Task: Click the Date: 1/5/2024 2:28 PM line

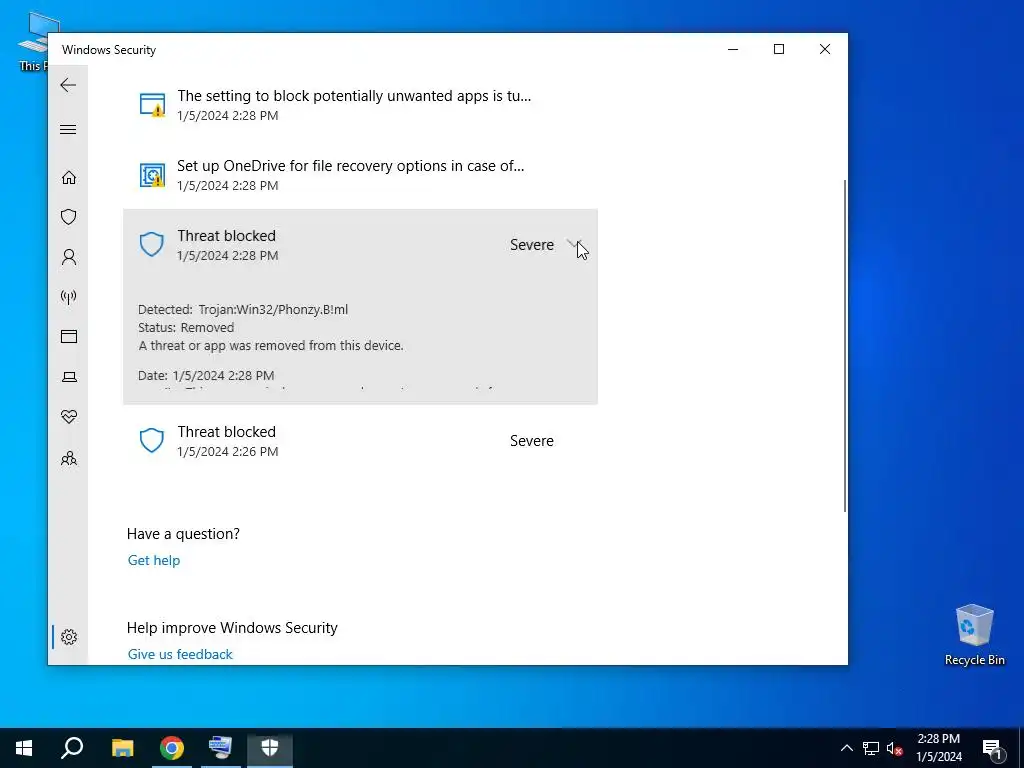Action: click(206, 376)
